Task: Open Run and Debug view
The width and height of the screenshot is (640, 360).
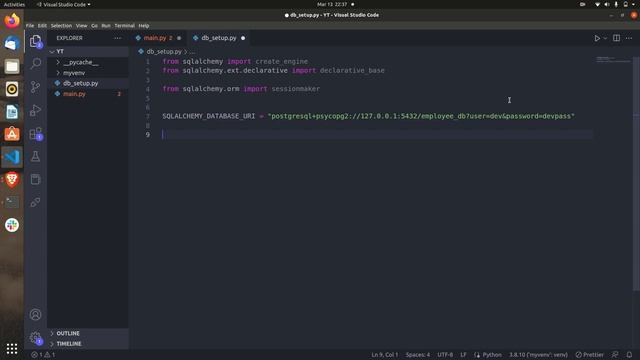Action: coord(36,110)
